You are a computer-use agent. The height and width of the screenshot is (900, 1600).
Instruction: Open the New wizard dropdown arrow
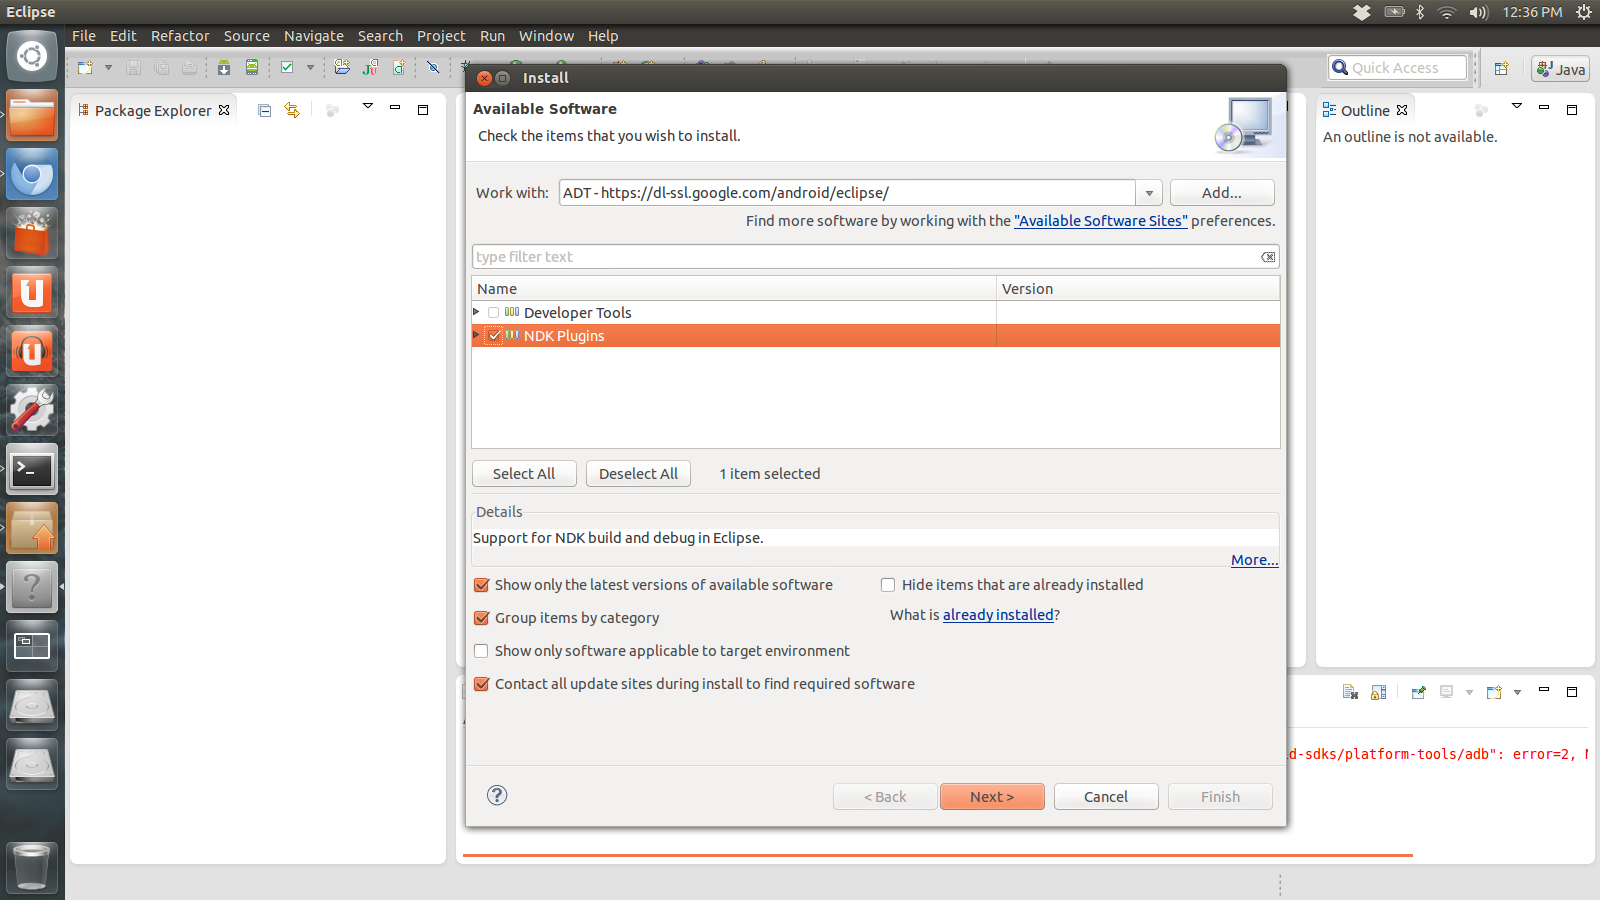[x=108, y=68]
